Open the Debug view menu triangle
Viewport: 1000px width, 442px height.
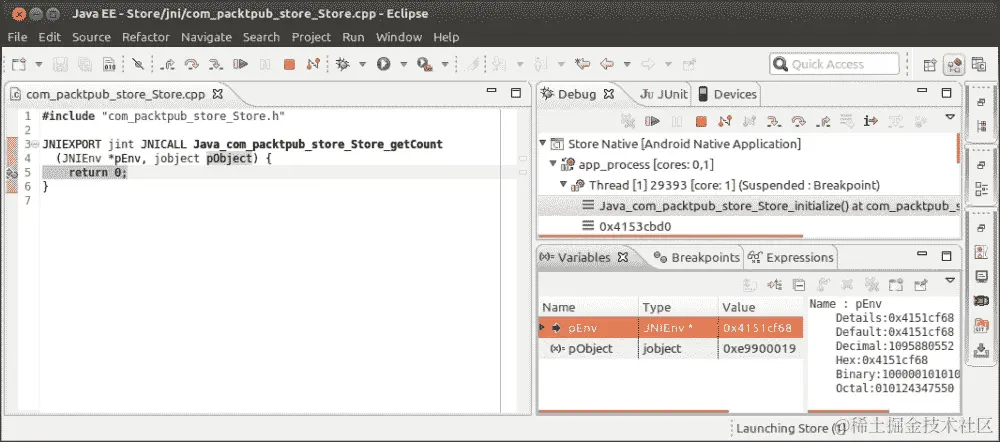click(x=950, y=117)
